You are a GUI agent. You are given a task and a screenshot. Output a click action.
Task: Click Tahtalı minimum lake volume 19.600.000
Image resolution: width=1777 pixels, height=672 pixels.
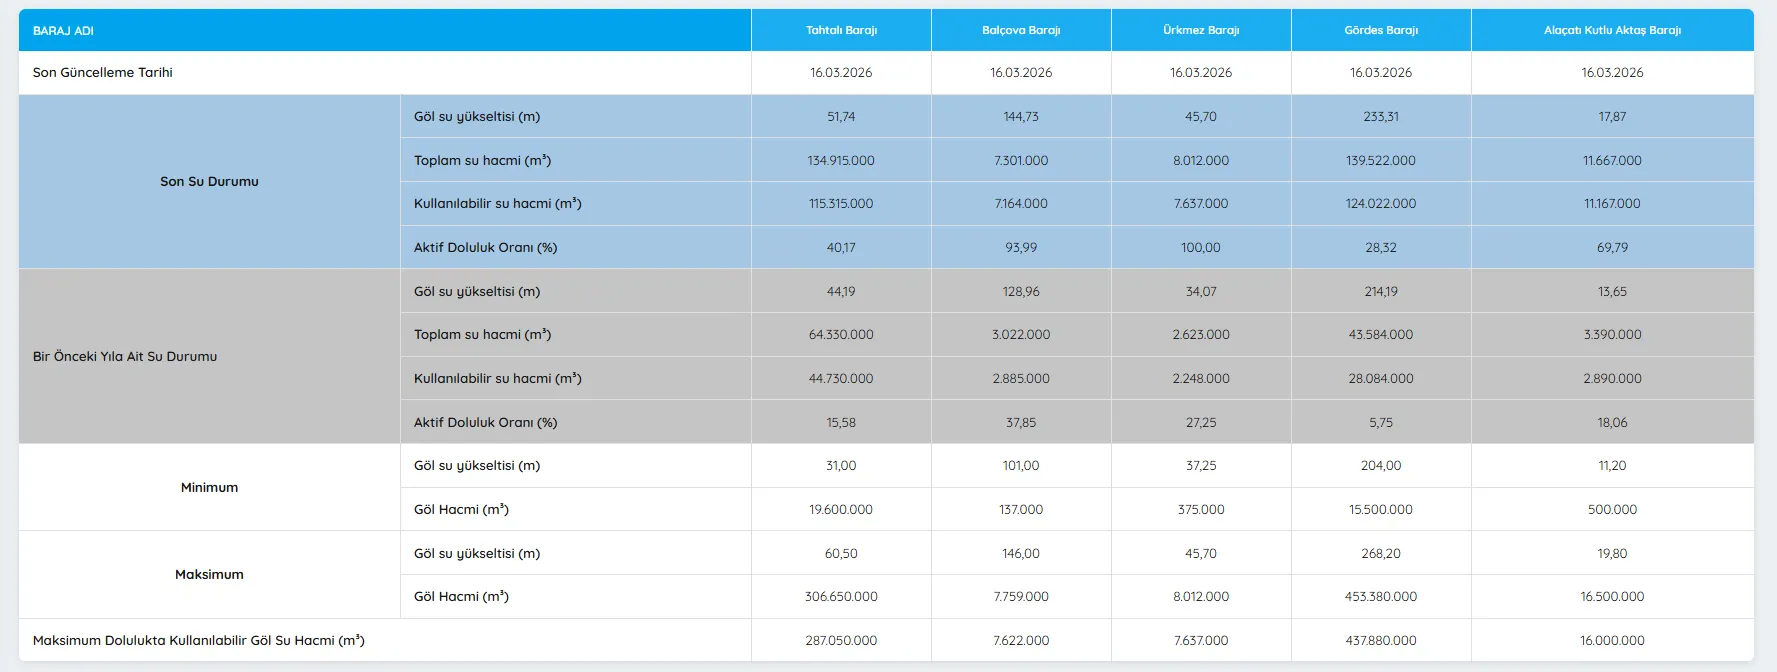pos(841,510)
